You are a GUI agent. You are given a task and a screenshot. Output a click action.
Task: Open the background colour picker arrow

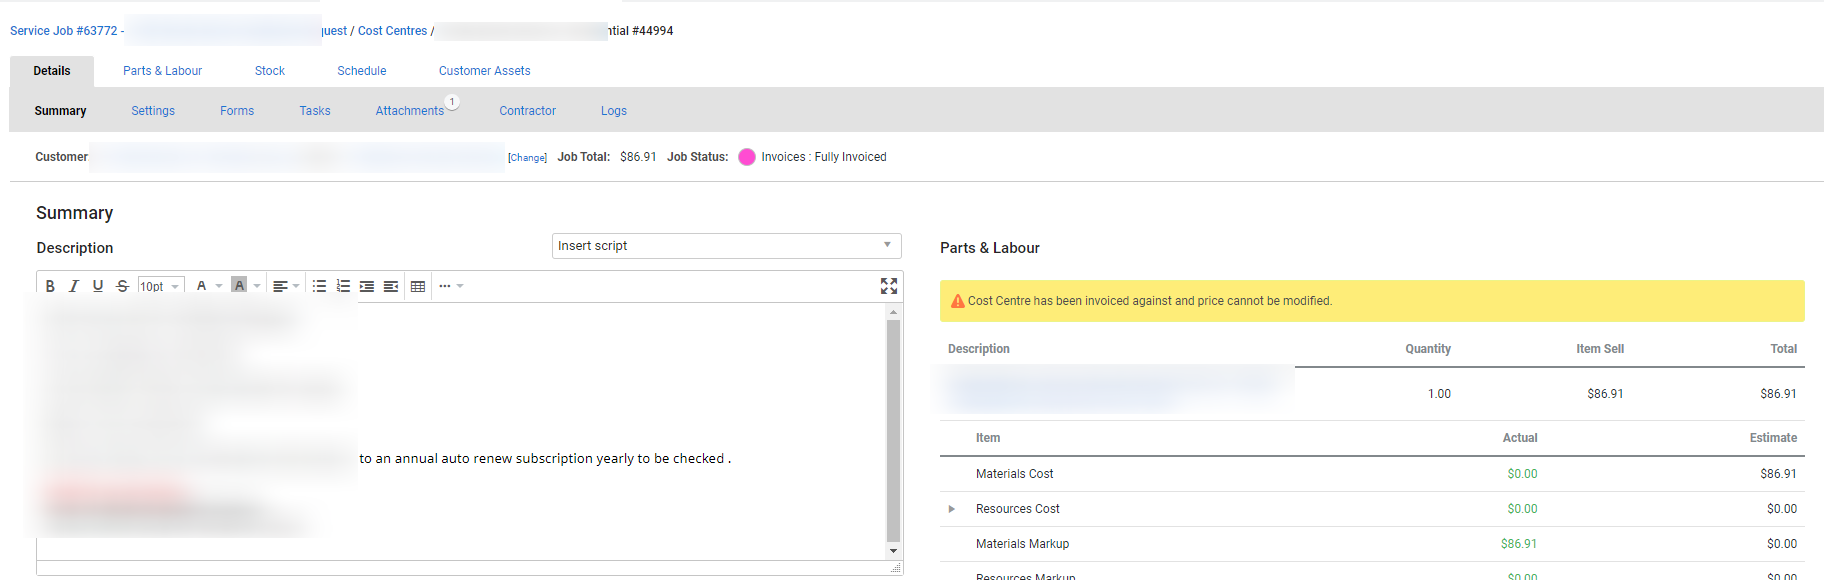(257, 286)
